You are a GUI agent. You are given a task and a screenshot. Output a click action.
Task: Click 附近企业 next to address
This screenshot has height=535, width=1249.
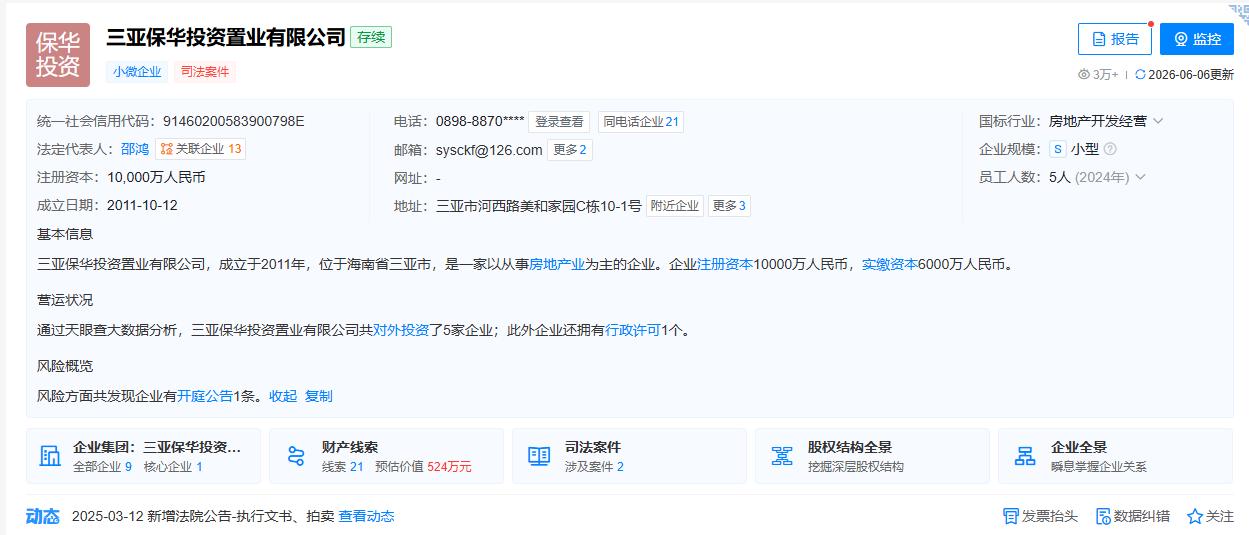point(674,206)
